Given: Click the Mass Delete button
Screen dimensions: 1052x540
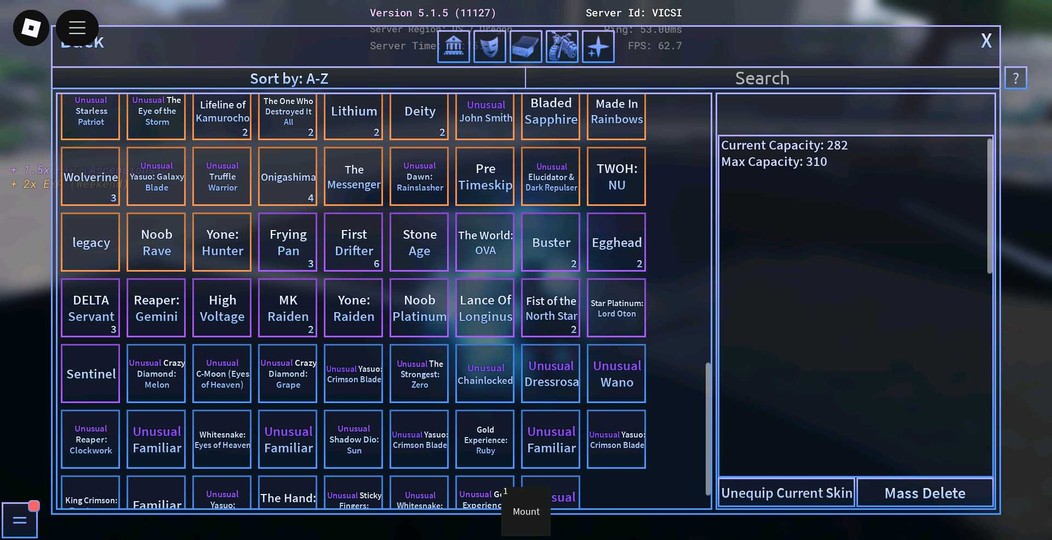Looking at the screenshot, I should [924, 493].
